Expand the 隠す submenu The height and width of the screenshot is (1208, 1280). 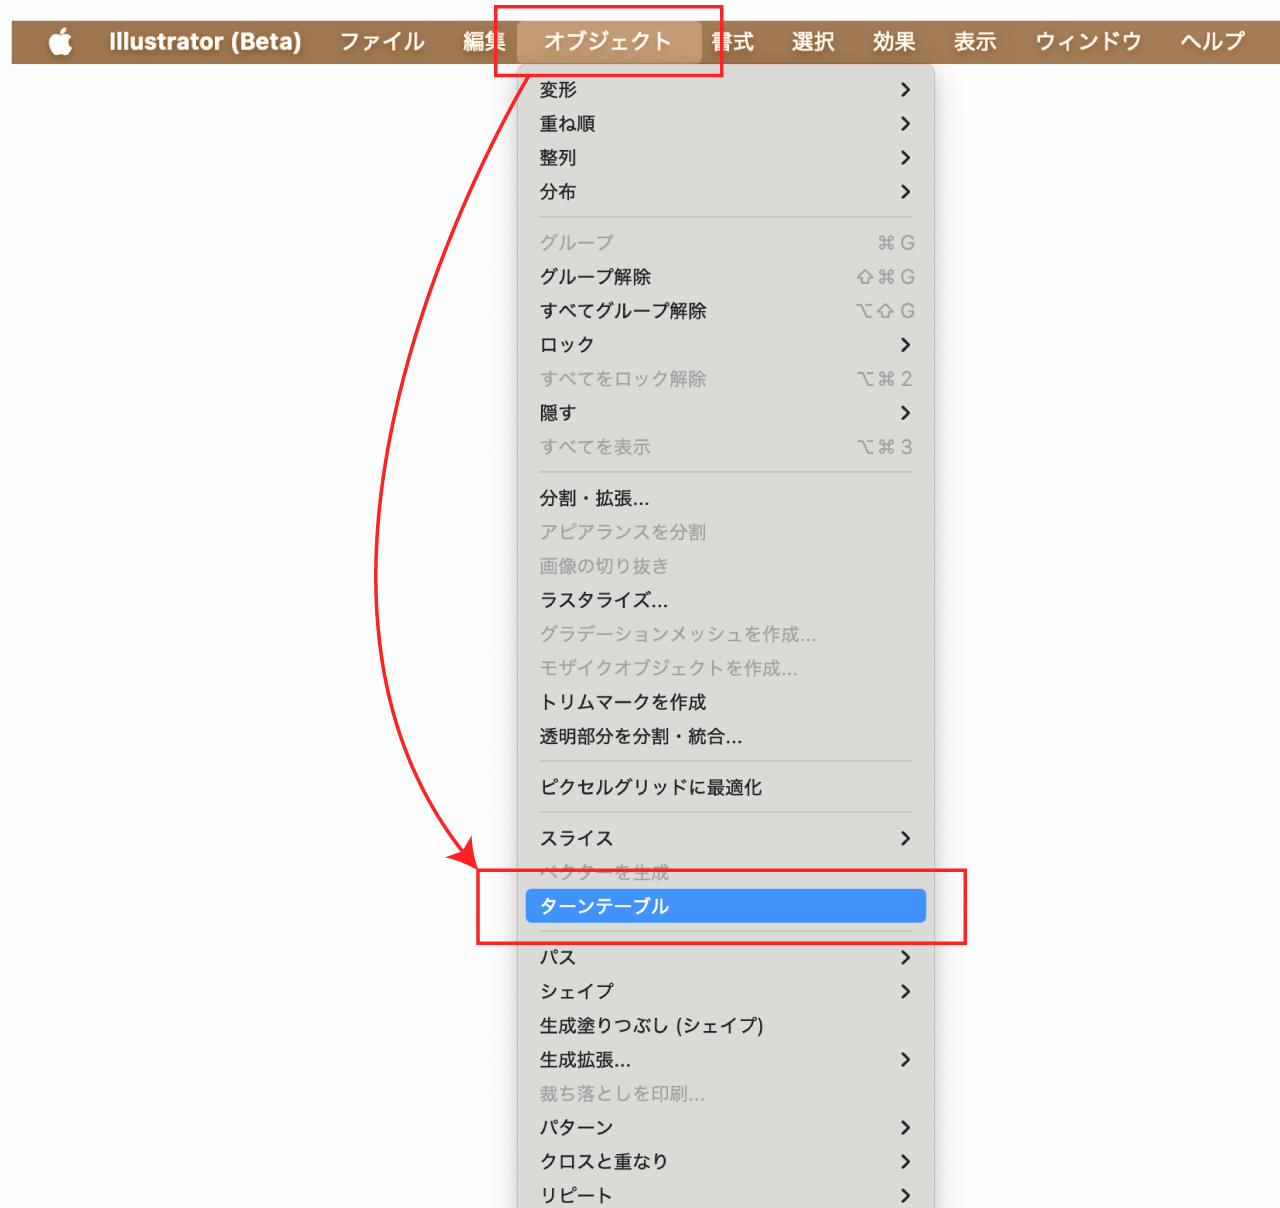point(726,413)
